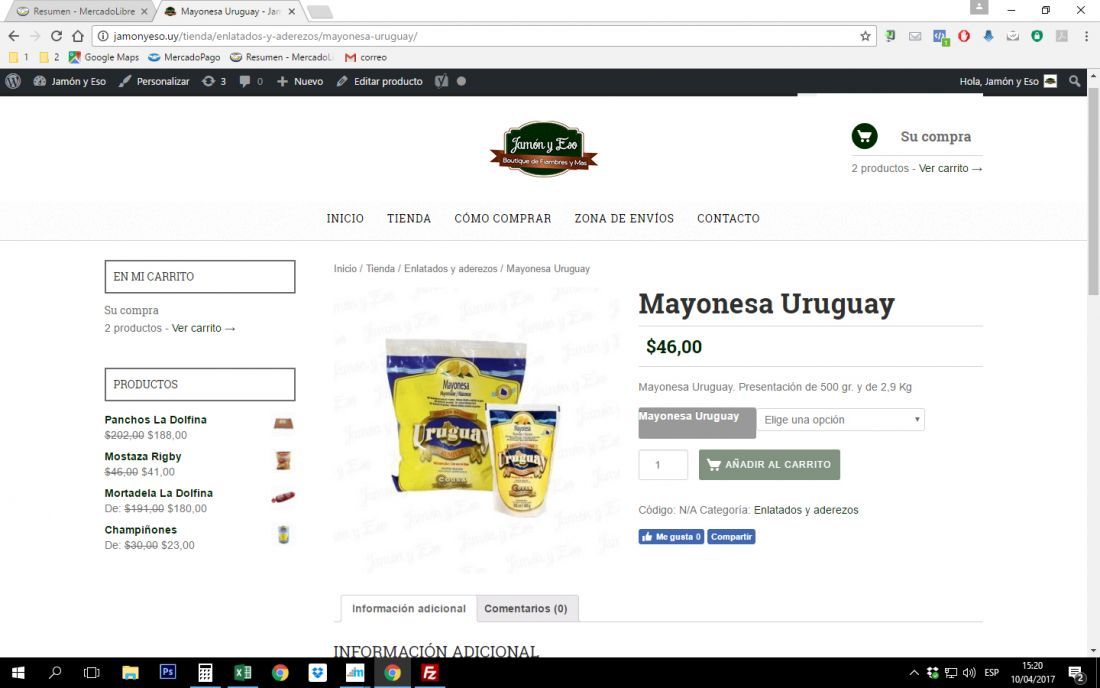Open browser home page icon

point(78,36)
